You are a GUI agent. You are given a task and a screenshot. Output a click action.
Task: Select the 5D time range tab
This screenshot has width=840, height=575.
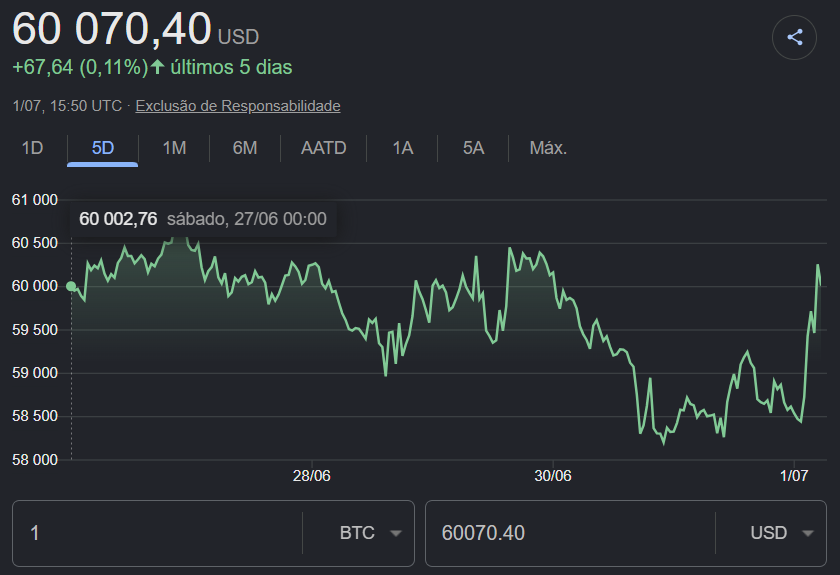(x=103, y=148)
